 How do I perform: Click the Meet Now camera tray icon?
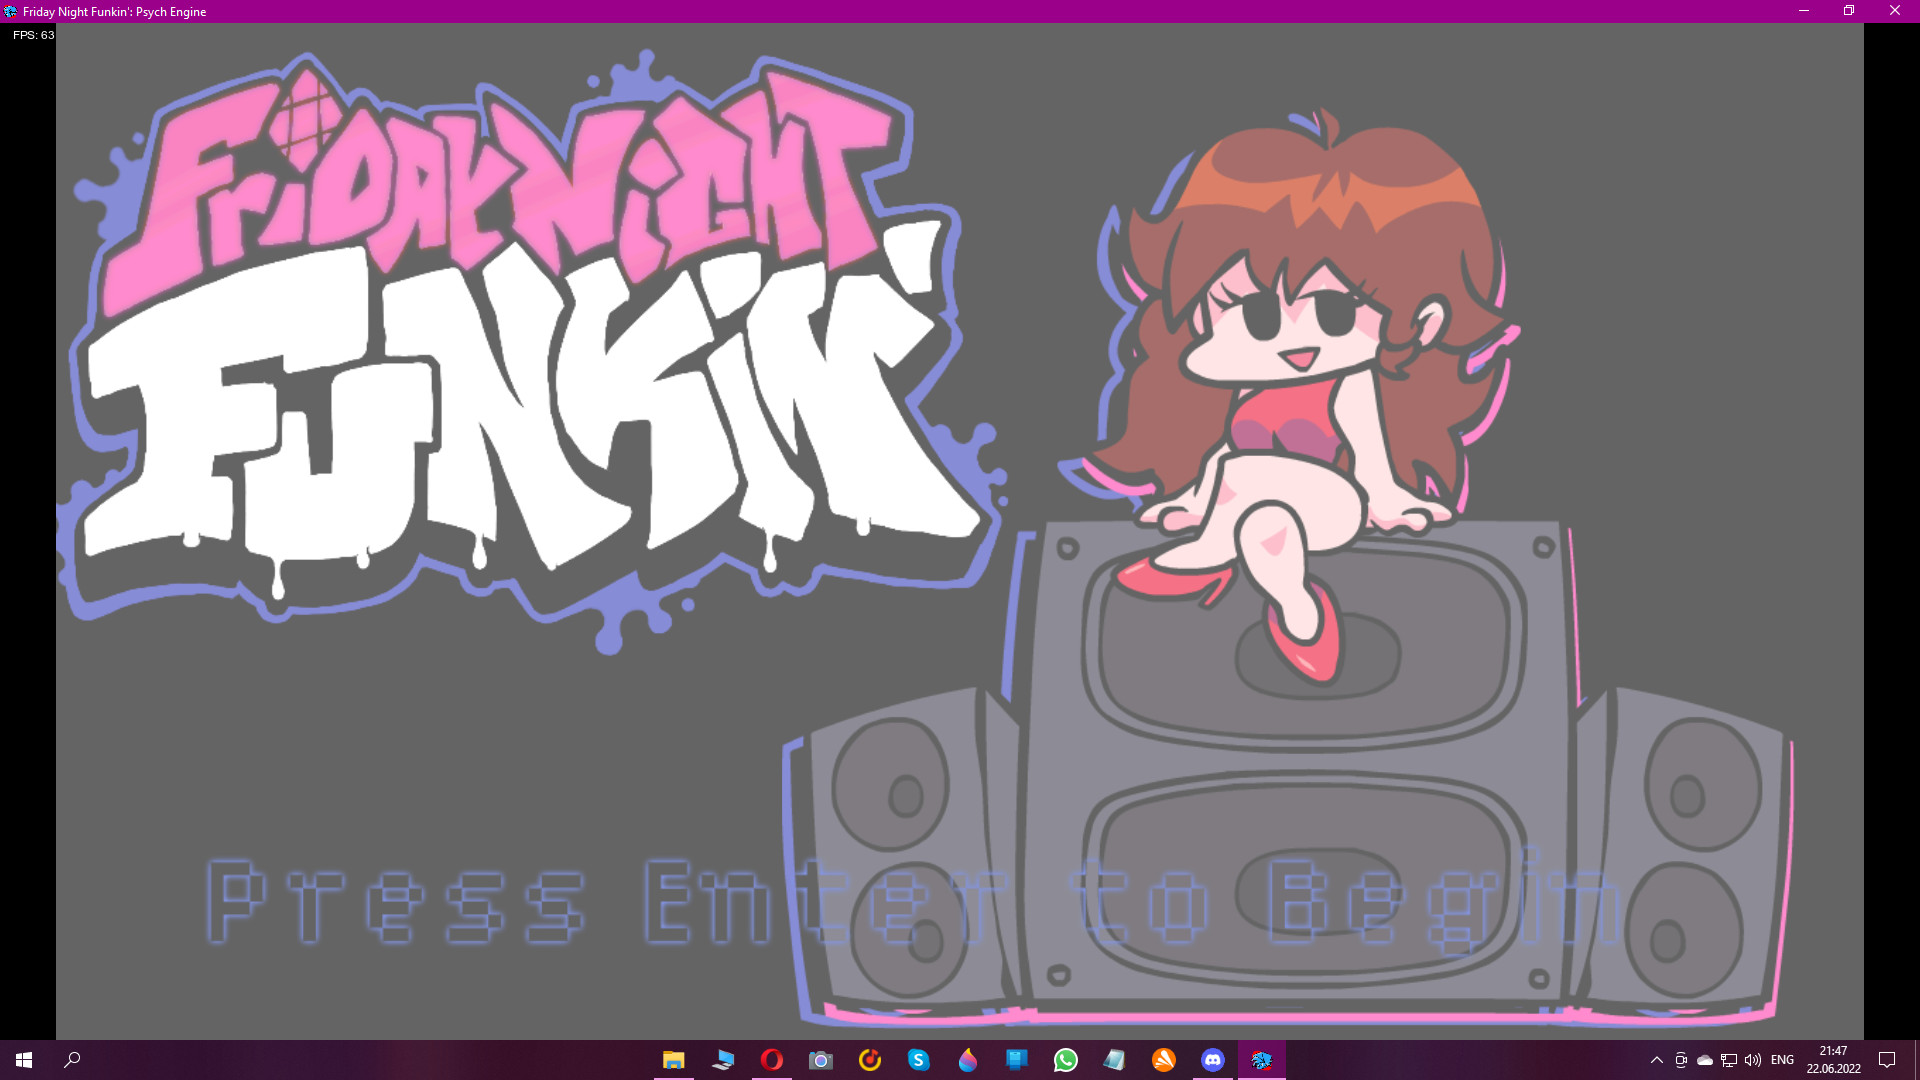pos(1681,1060)
